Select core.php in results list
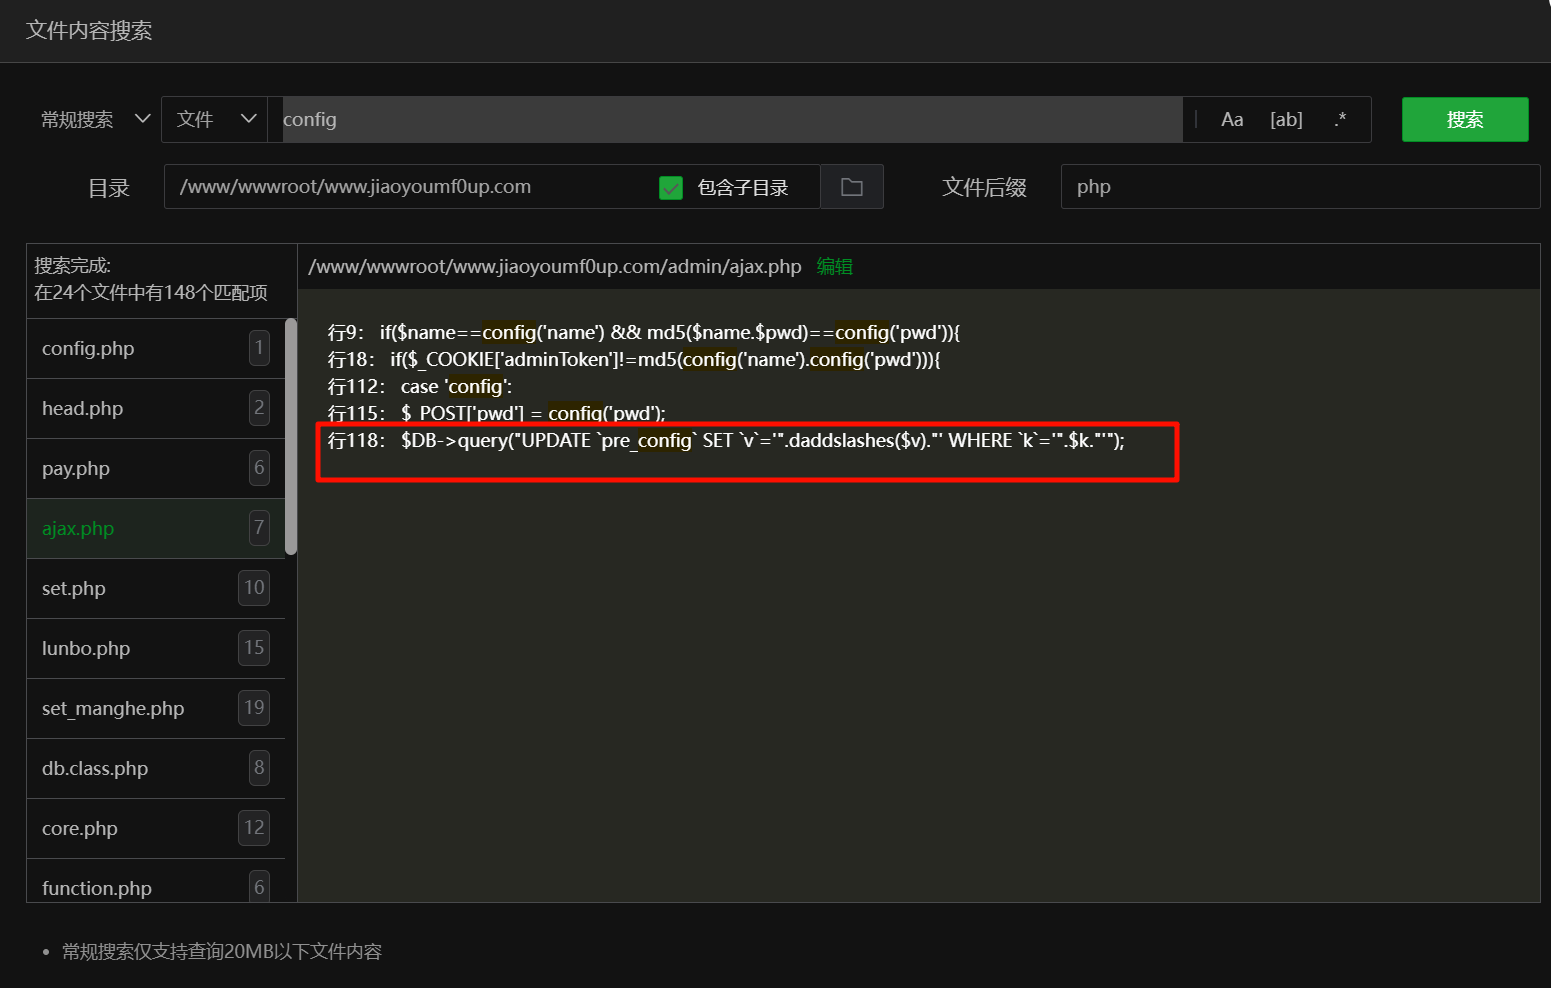This screenshot has height=988, width=1551. (80, 829)
